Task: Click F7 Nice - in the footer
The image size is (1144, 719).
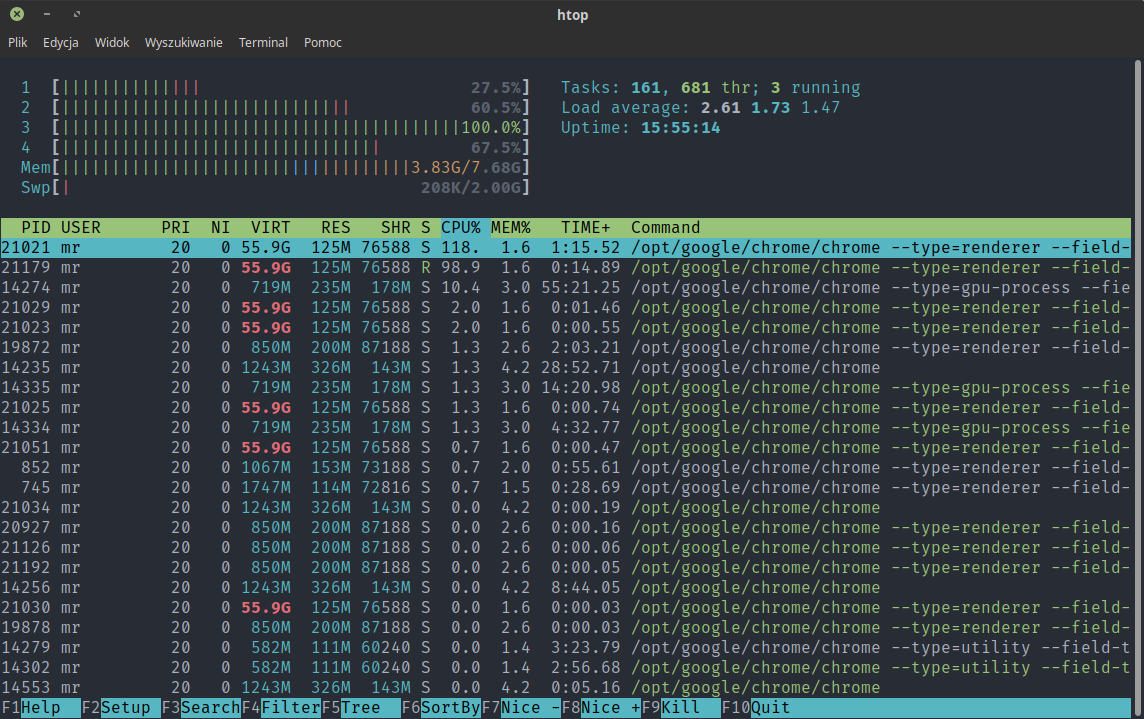Action: coord(521,707)
